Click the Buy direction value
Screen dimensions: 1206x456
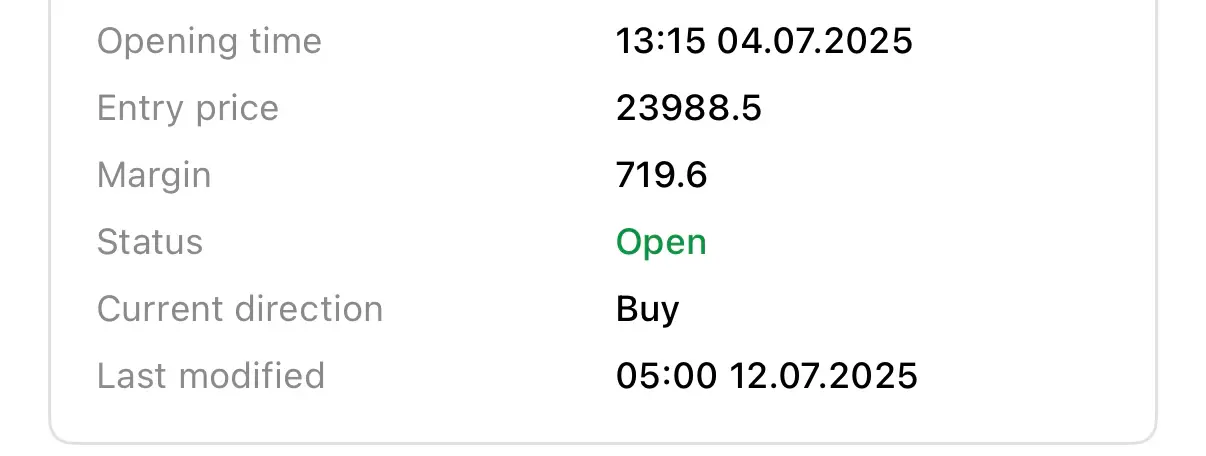tap(648, 310)
